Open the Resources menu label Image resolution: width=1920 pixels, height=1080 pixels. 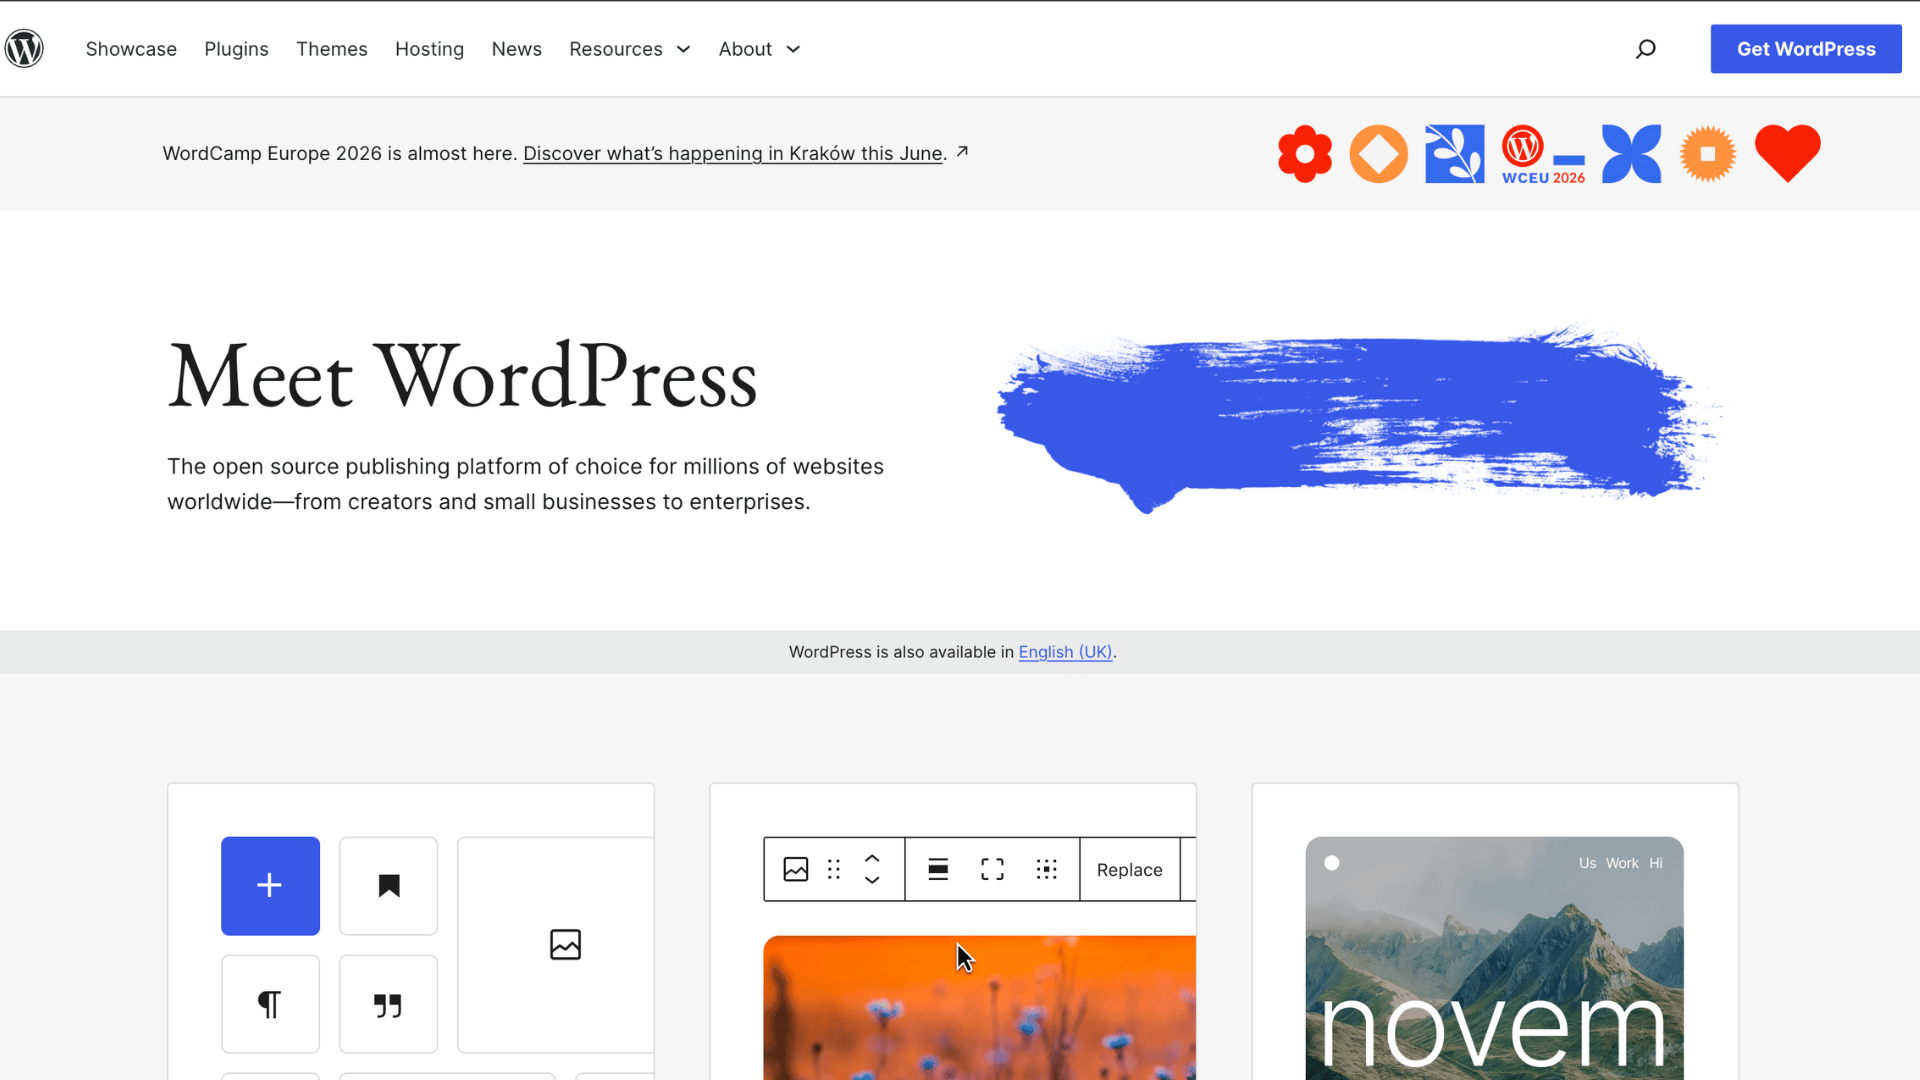pos(616,49)
